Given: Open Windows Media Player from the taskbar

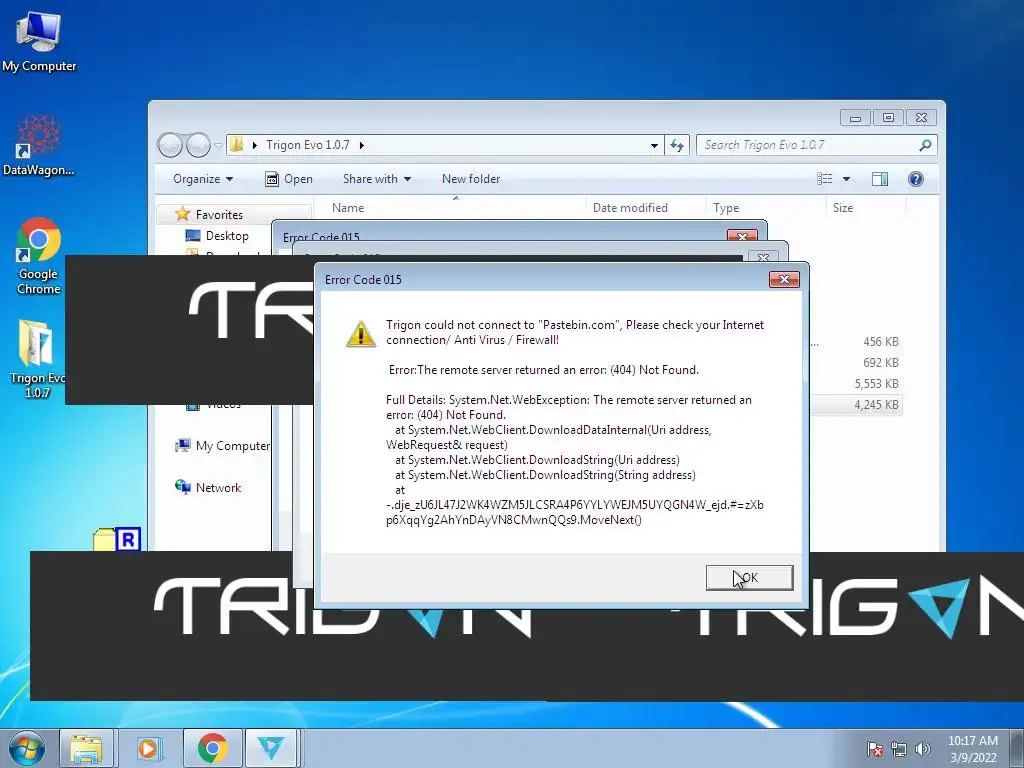Looking at the screenshot, I should tap(149, 748).
